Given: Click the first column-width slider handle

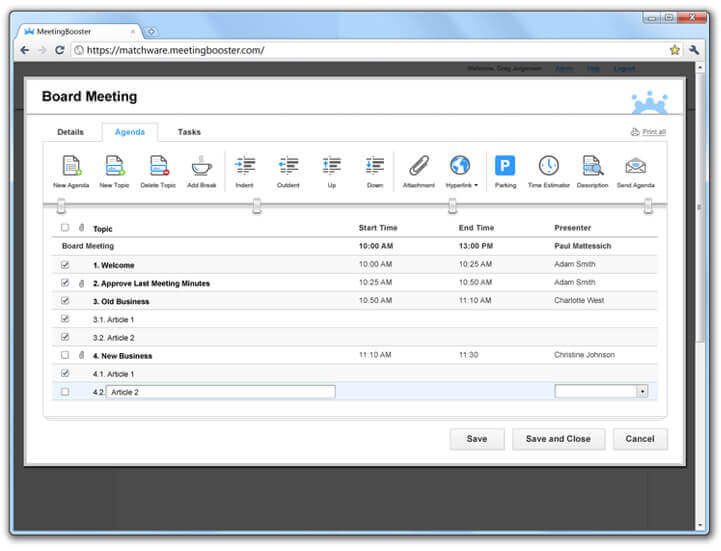Looking at the screenshot, I should tap(61, 206).
